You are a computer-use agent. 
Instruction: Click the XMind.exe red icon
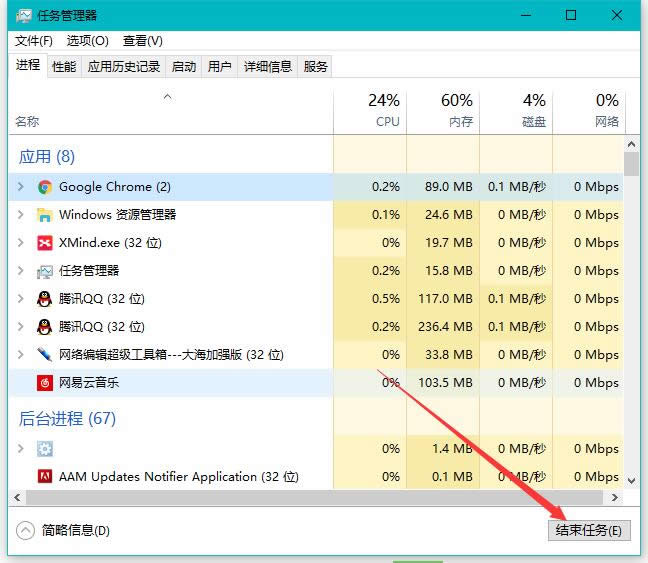[45, 243]
